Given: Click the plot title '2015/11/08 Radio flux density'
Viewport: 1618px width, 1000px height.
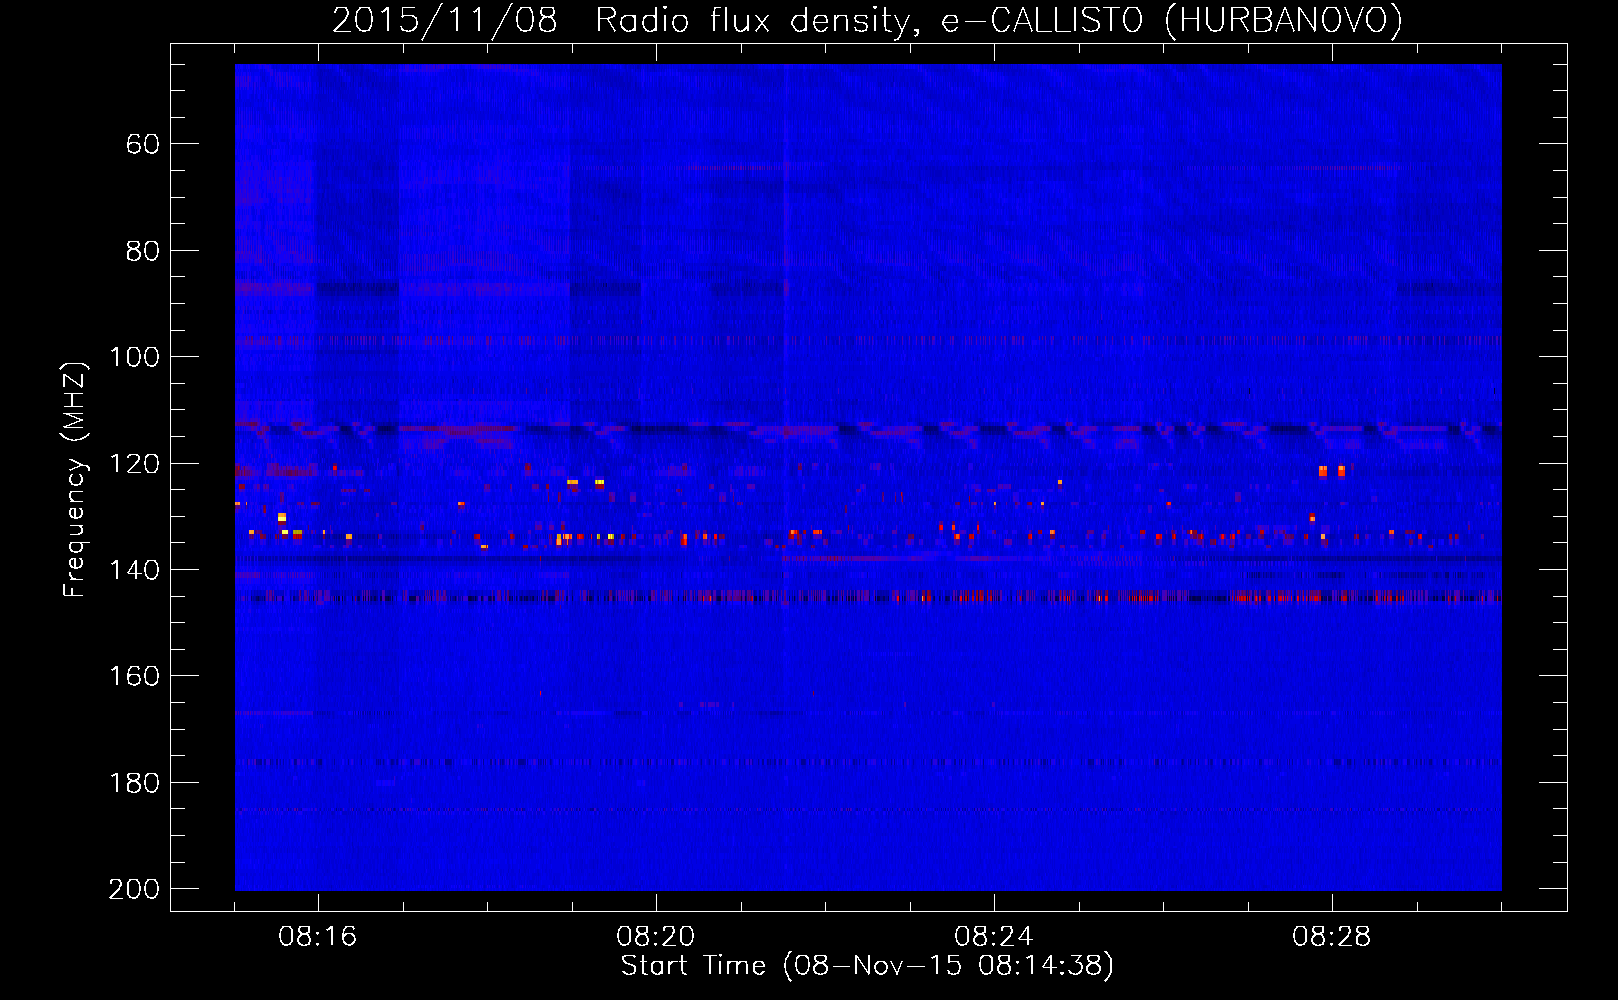Looking at the screenshot, I should [867, 21].
